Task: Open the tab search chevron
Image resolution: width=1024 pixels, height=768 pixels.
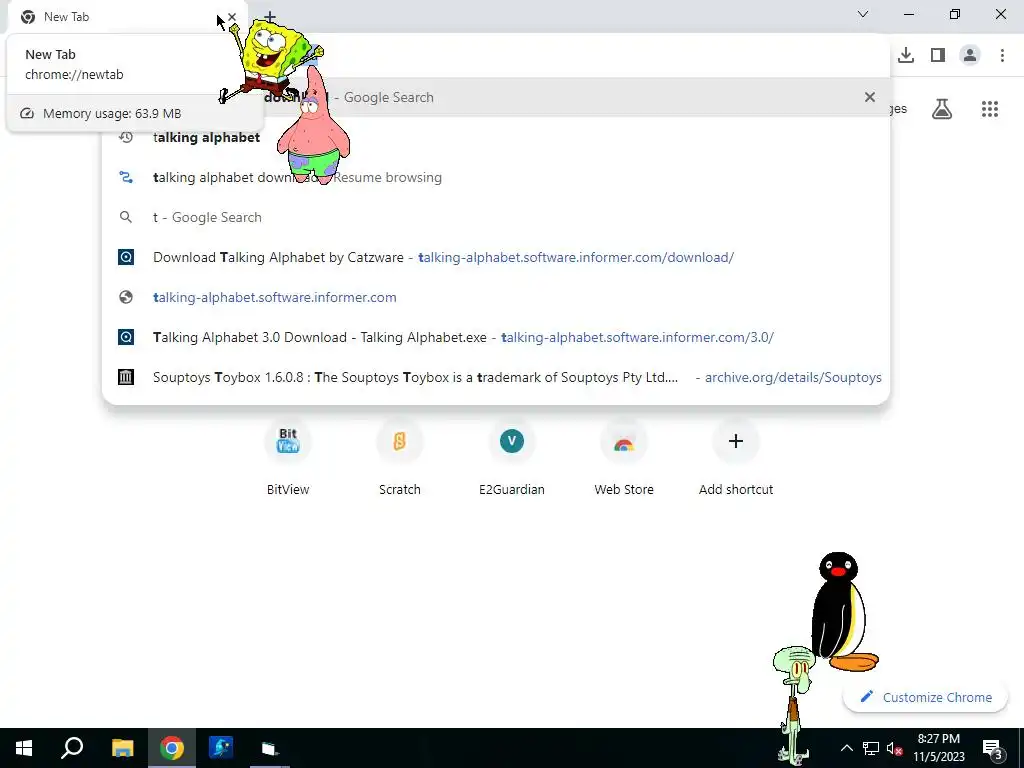Action: pyautogui.click(x=863, y=14)
